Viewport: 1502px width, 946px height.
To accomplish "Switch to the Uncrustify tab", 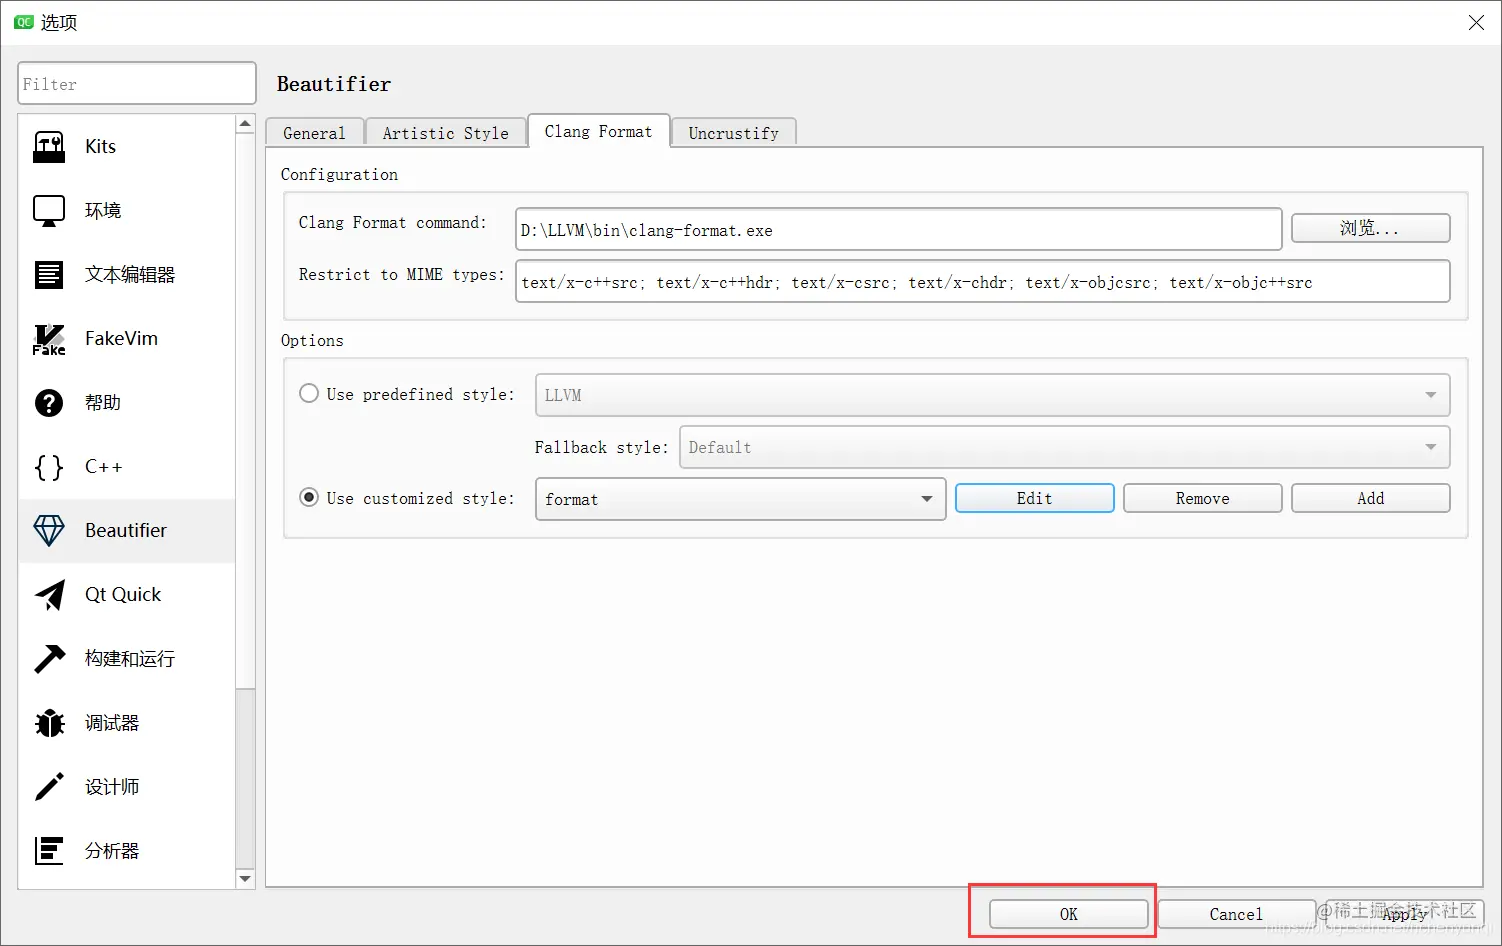I will (x=733, y=133).
